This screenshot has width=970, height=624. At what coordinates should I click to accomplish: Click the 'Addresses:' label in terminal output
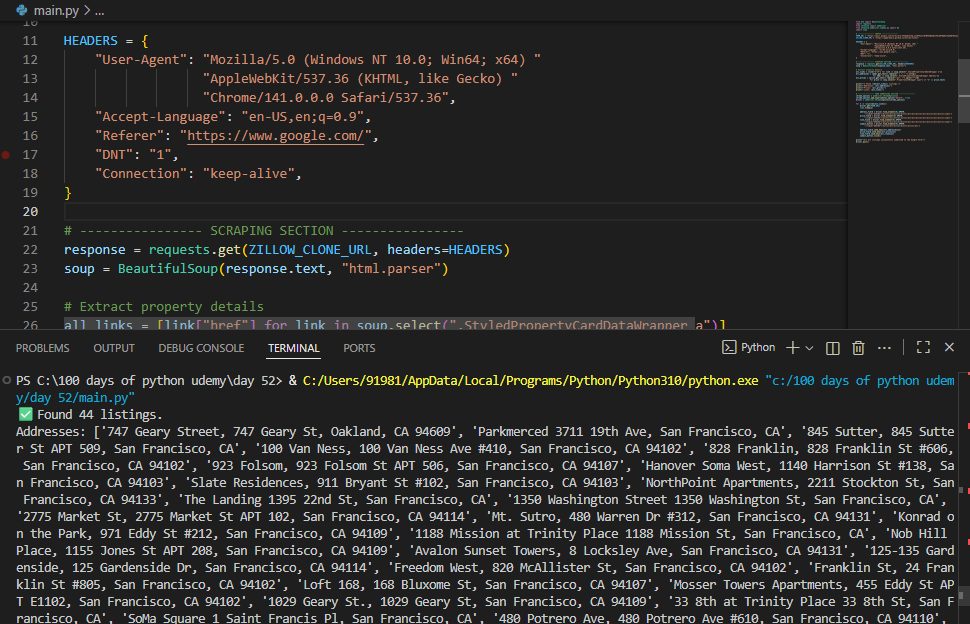[x=51, y=432]
